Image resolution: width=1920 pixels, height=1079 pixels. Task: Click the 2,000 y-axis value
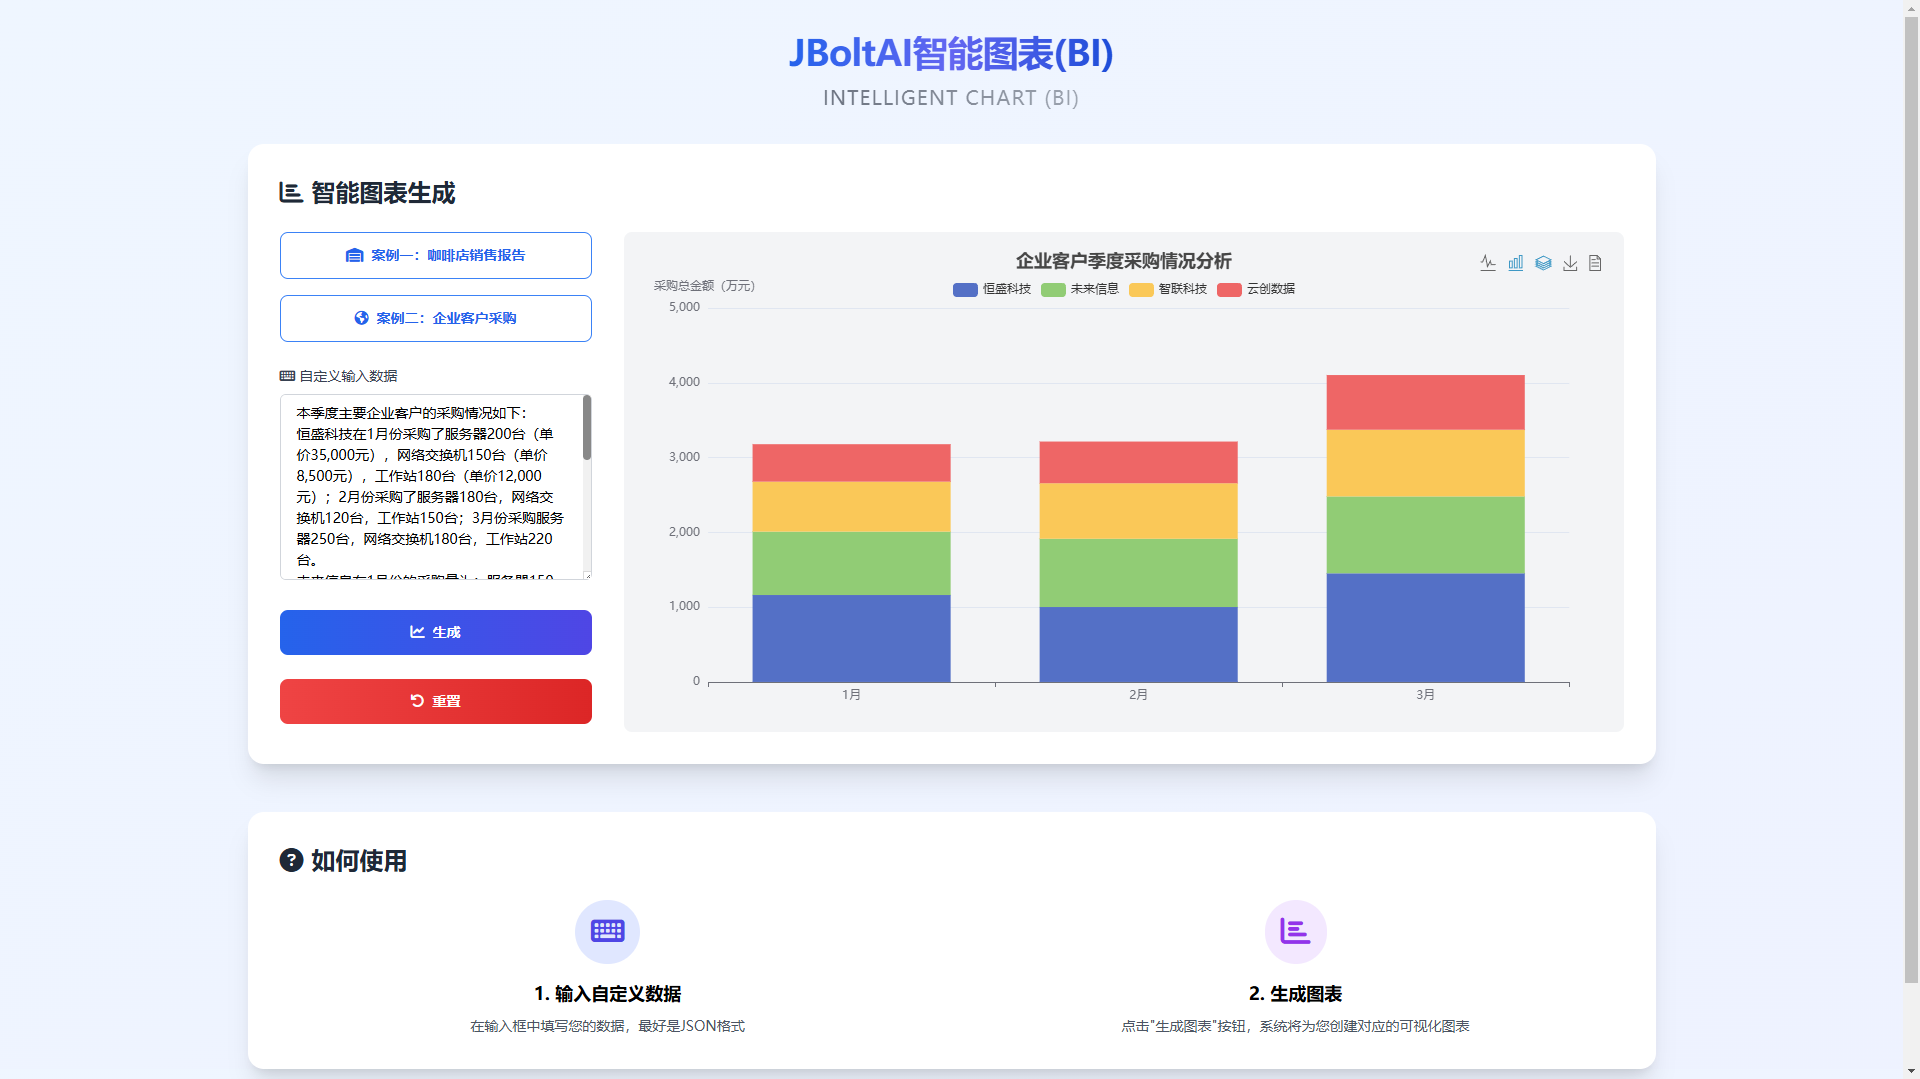[x=684, y=532]
